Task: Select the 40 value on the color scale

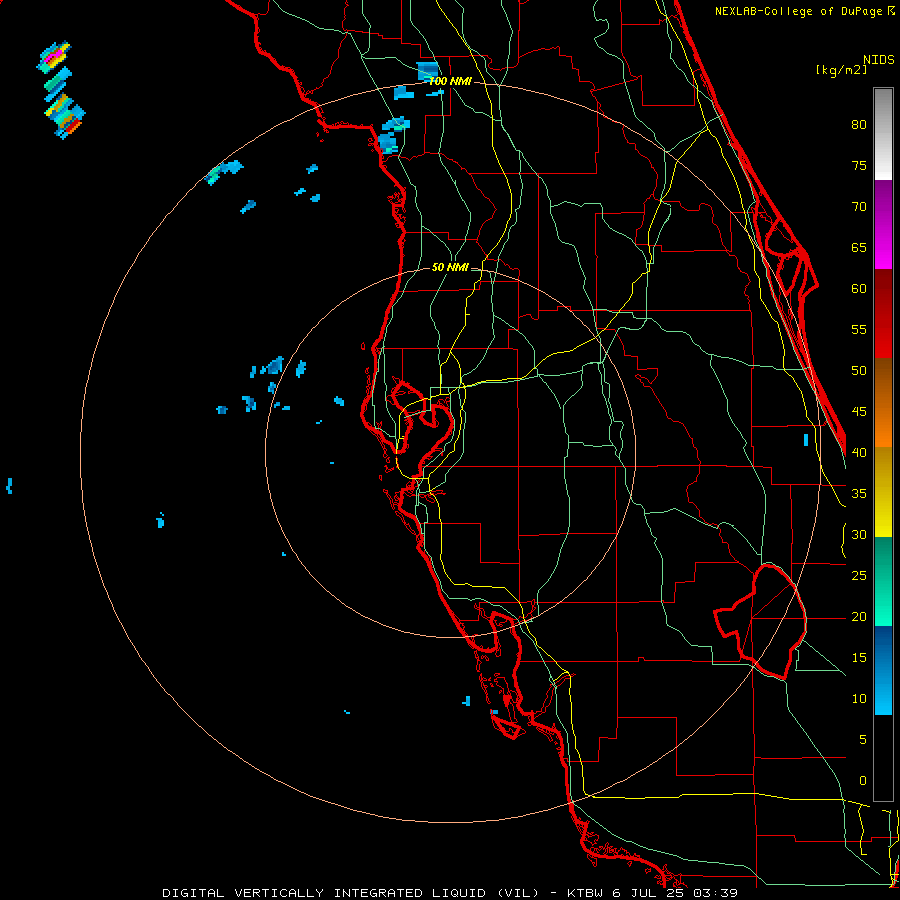Action: (859, 452)
